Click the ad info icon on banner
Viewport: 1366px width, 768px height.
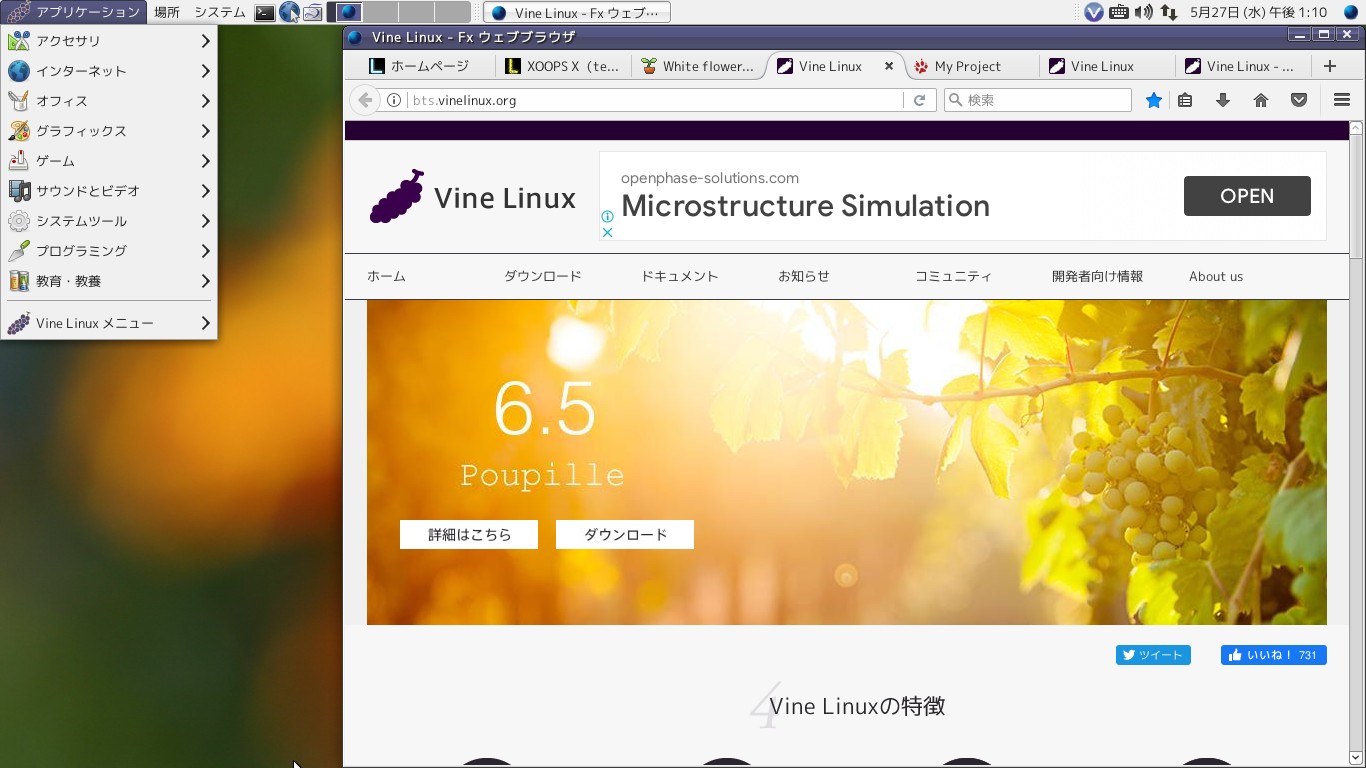coord(606,216)
